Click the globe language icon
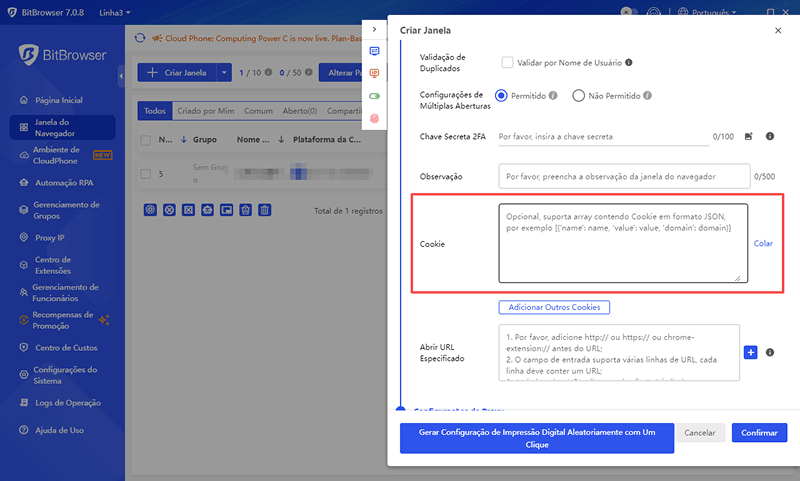This screenshot has width=800, height=481. pos(683,12)
